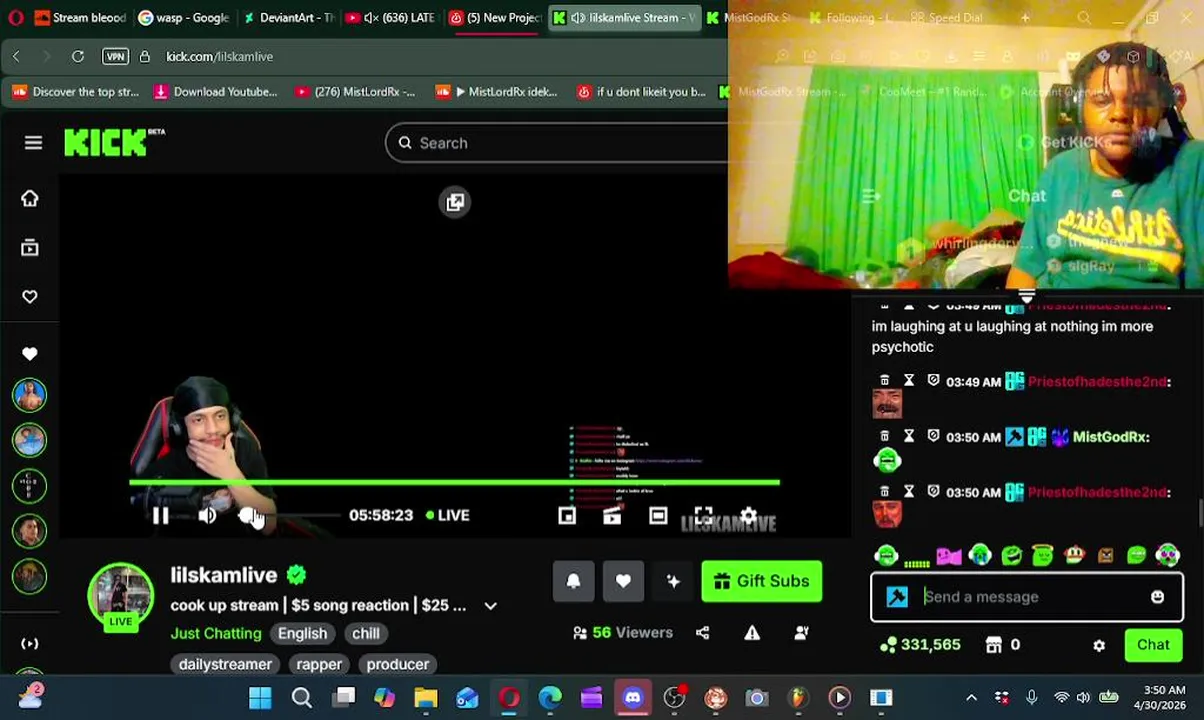Expand the stream title chevron
Screen dimensions: 1204x720
coord(490,606)
